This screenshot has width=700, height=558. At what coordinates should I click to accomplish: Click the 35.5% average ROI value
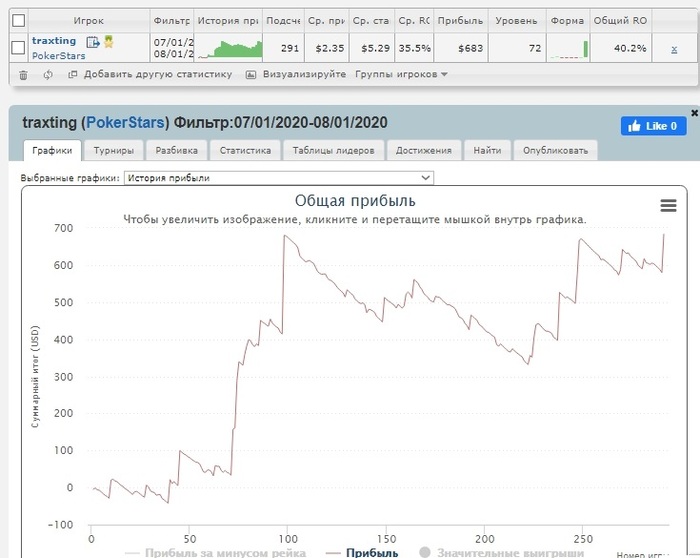414,48
